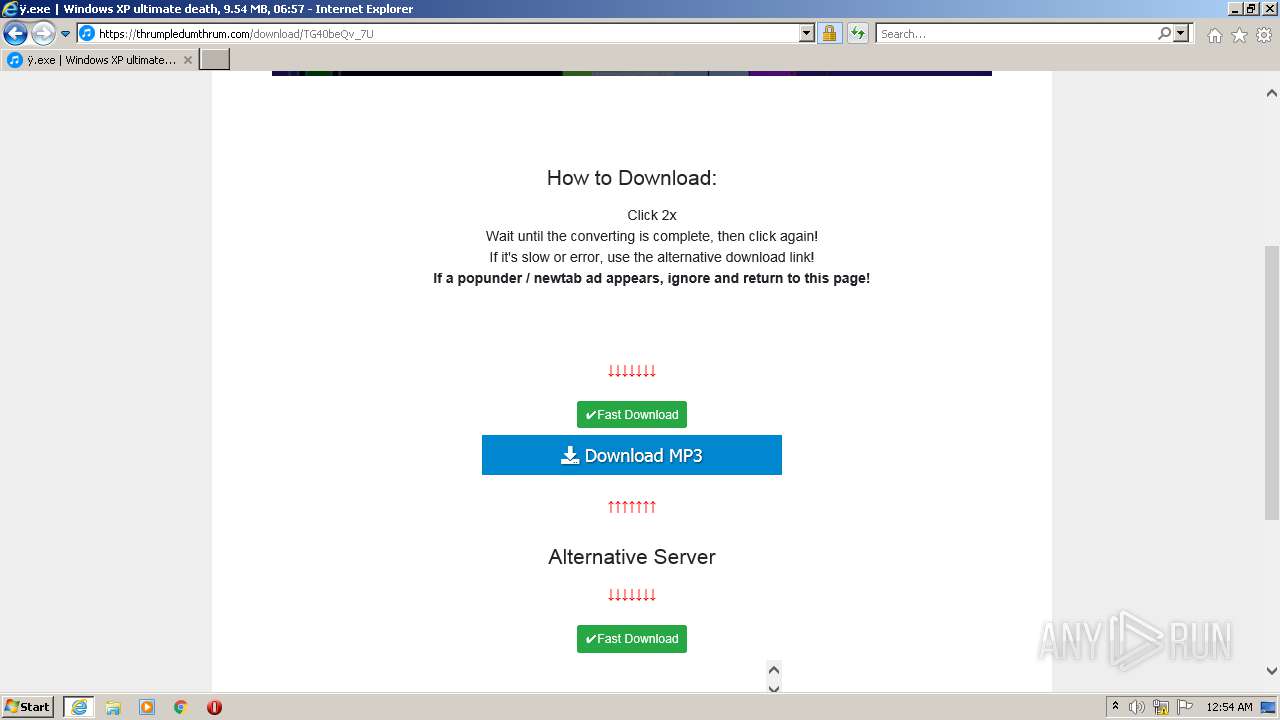
Task: Click the vertical scrollbar thumb
Action: (x=1271, y=383)
